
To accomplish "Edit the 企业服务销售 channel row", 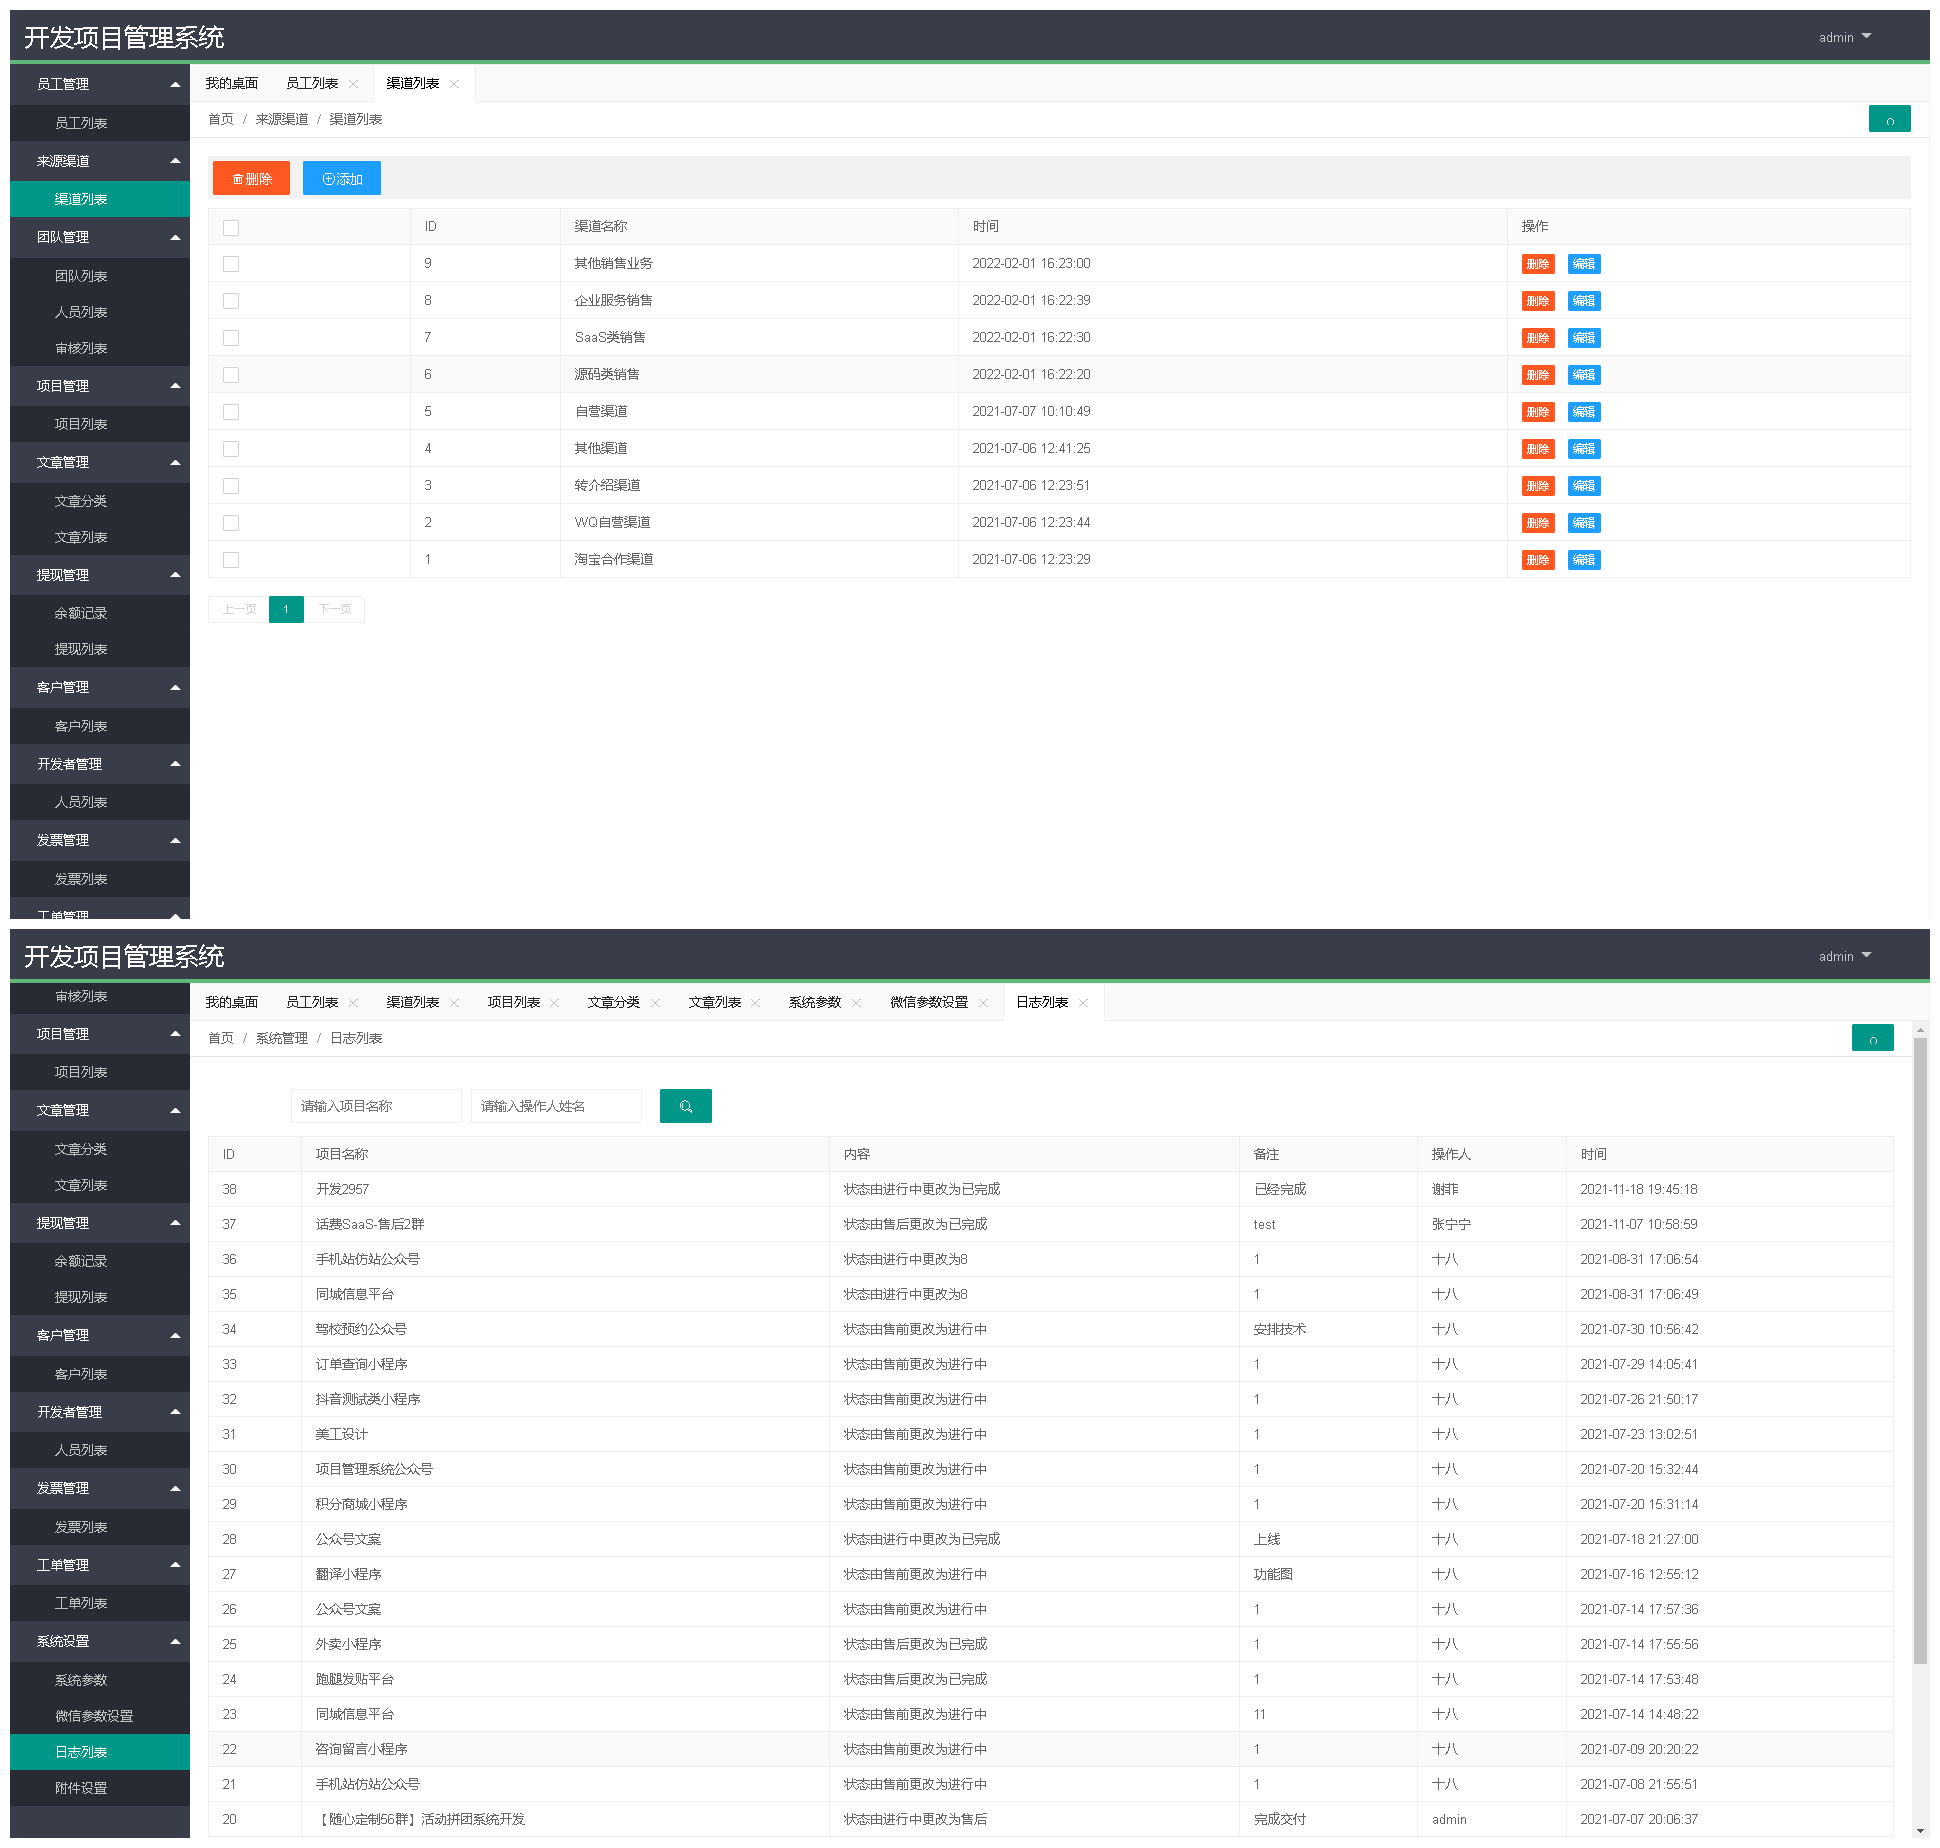I will (x=1584, y=301).
